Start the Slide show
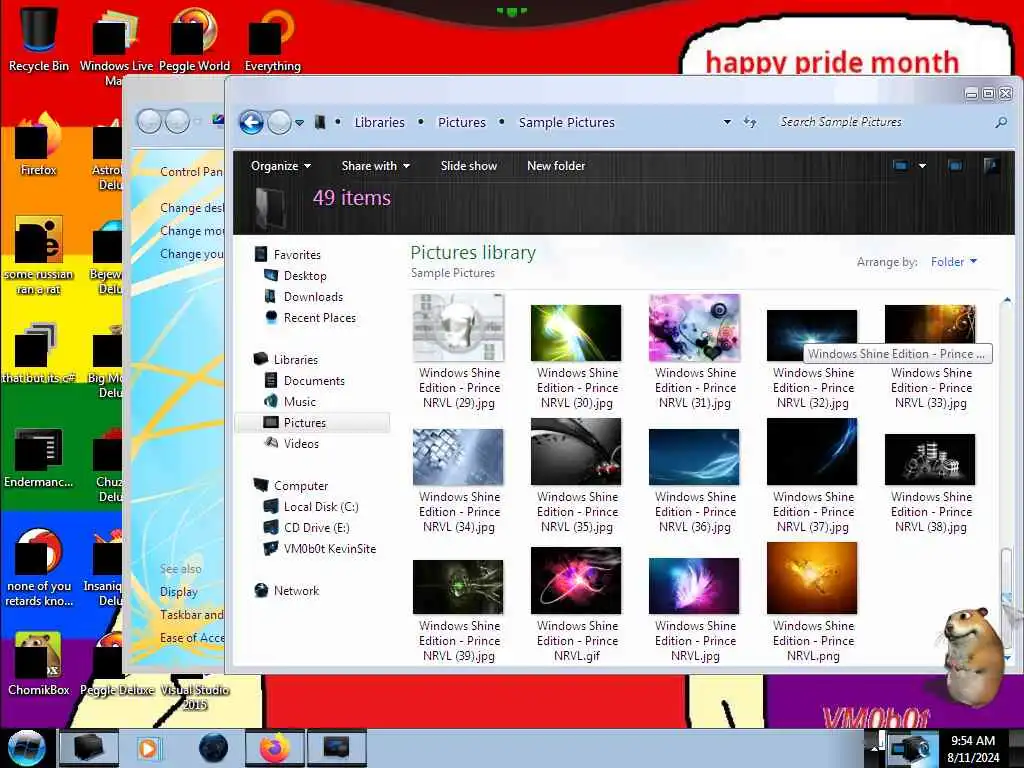This screenshot has height=768, width=1024. [x=469, y=166]
